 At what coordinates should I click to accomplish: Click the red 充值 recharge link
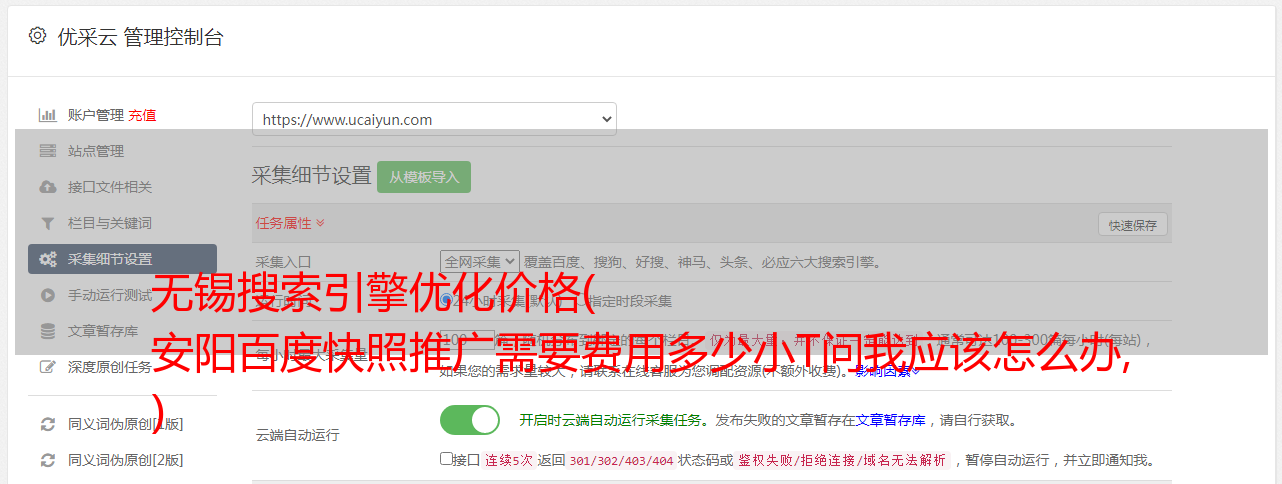coord(142,115)
